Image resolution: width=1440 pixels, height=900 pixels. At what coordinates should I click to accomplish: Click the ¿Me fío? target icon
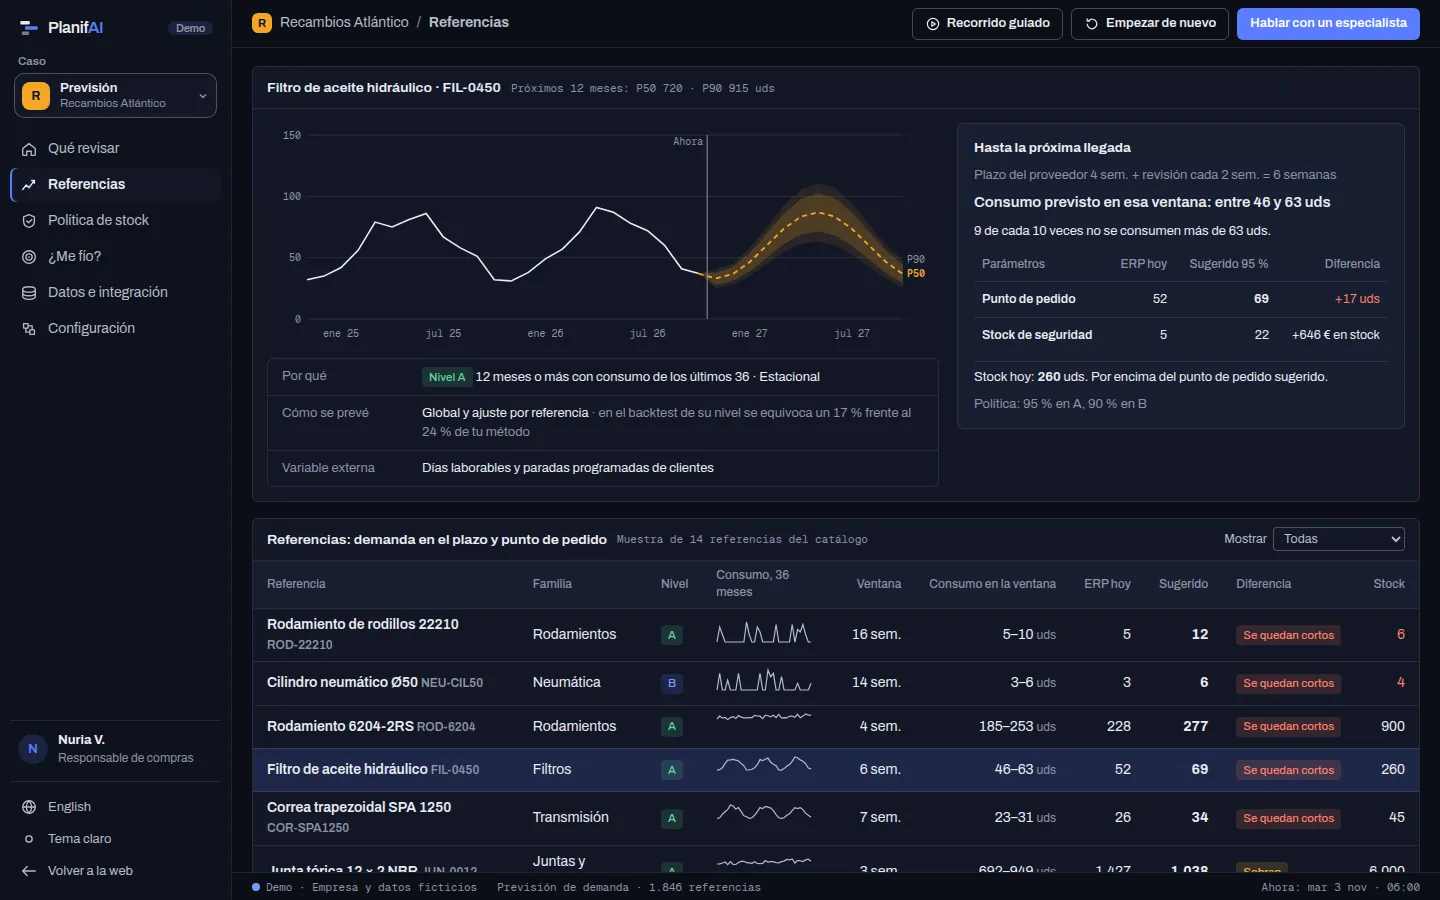(x=29, y=257)
